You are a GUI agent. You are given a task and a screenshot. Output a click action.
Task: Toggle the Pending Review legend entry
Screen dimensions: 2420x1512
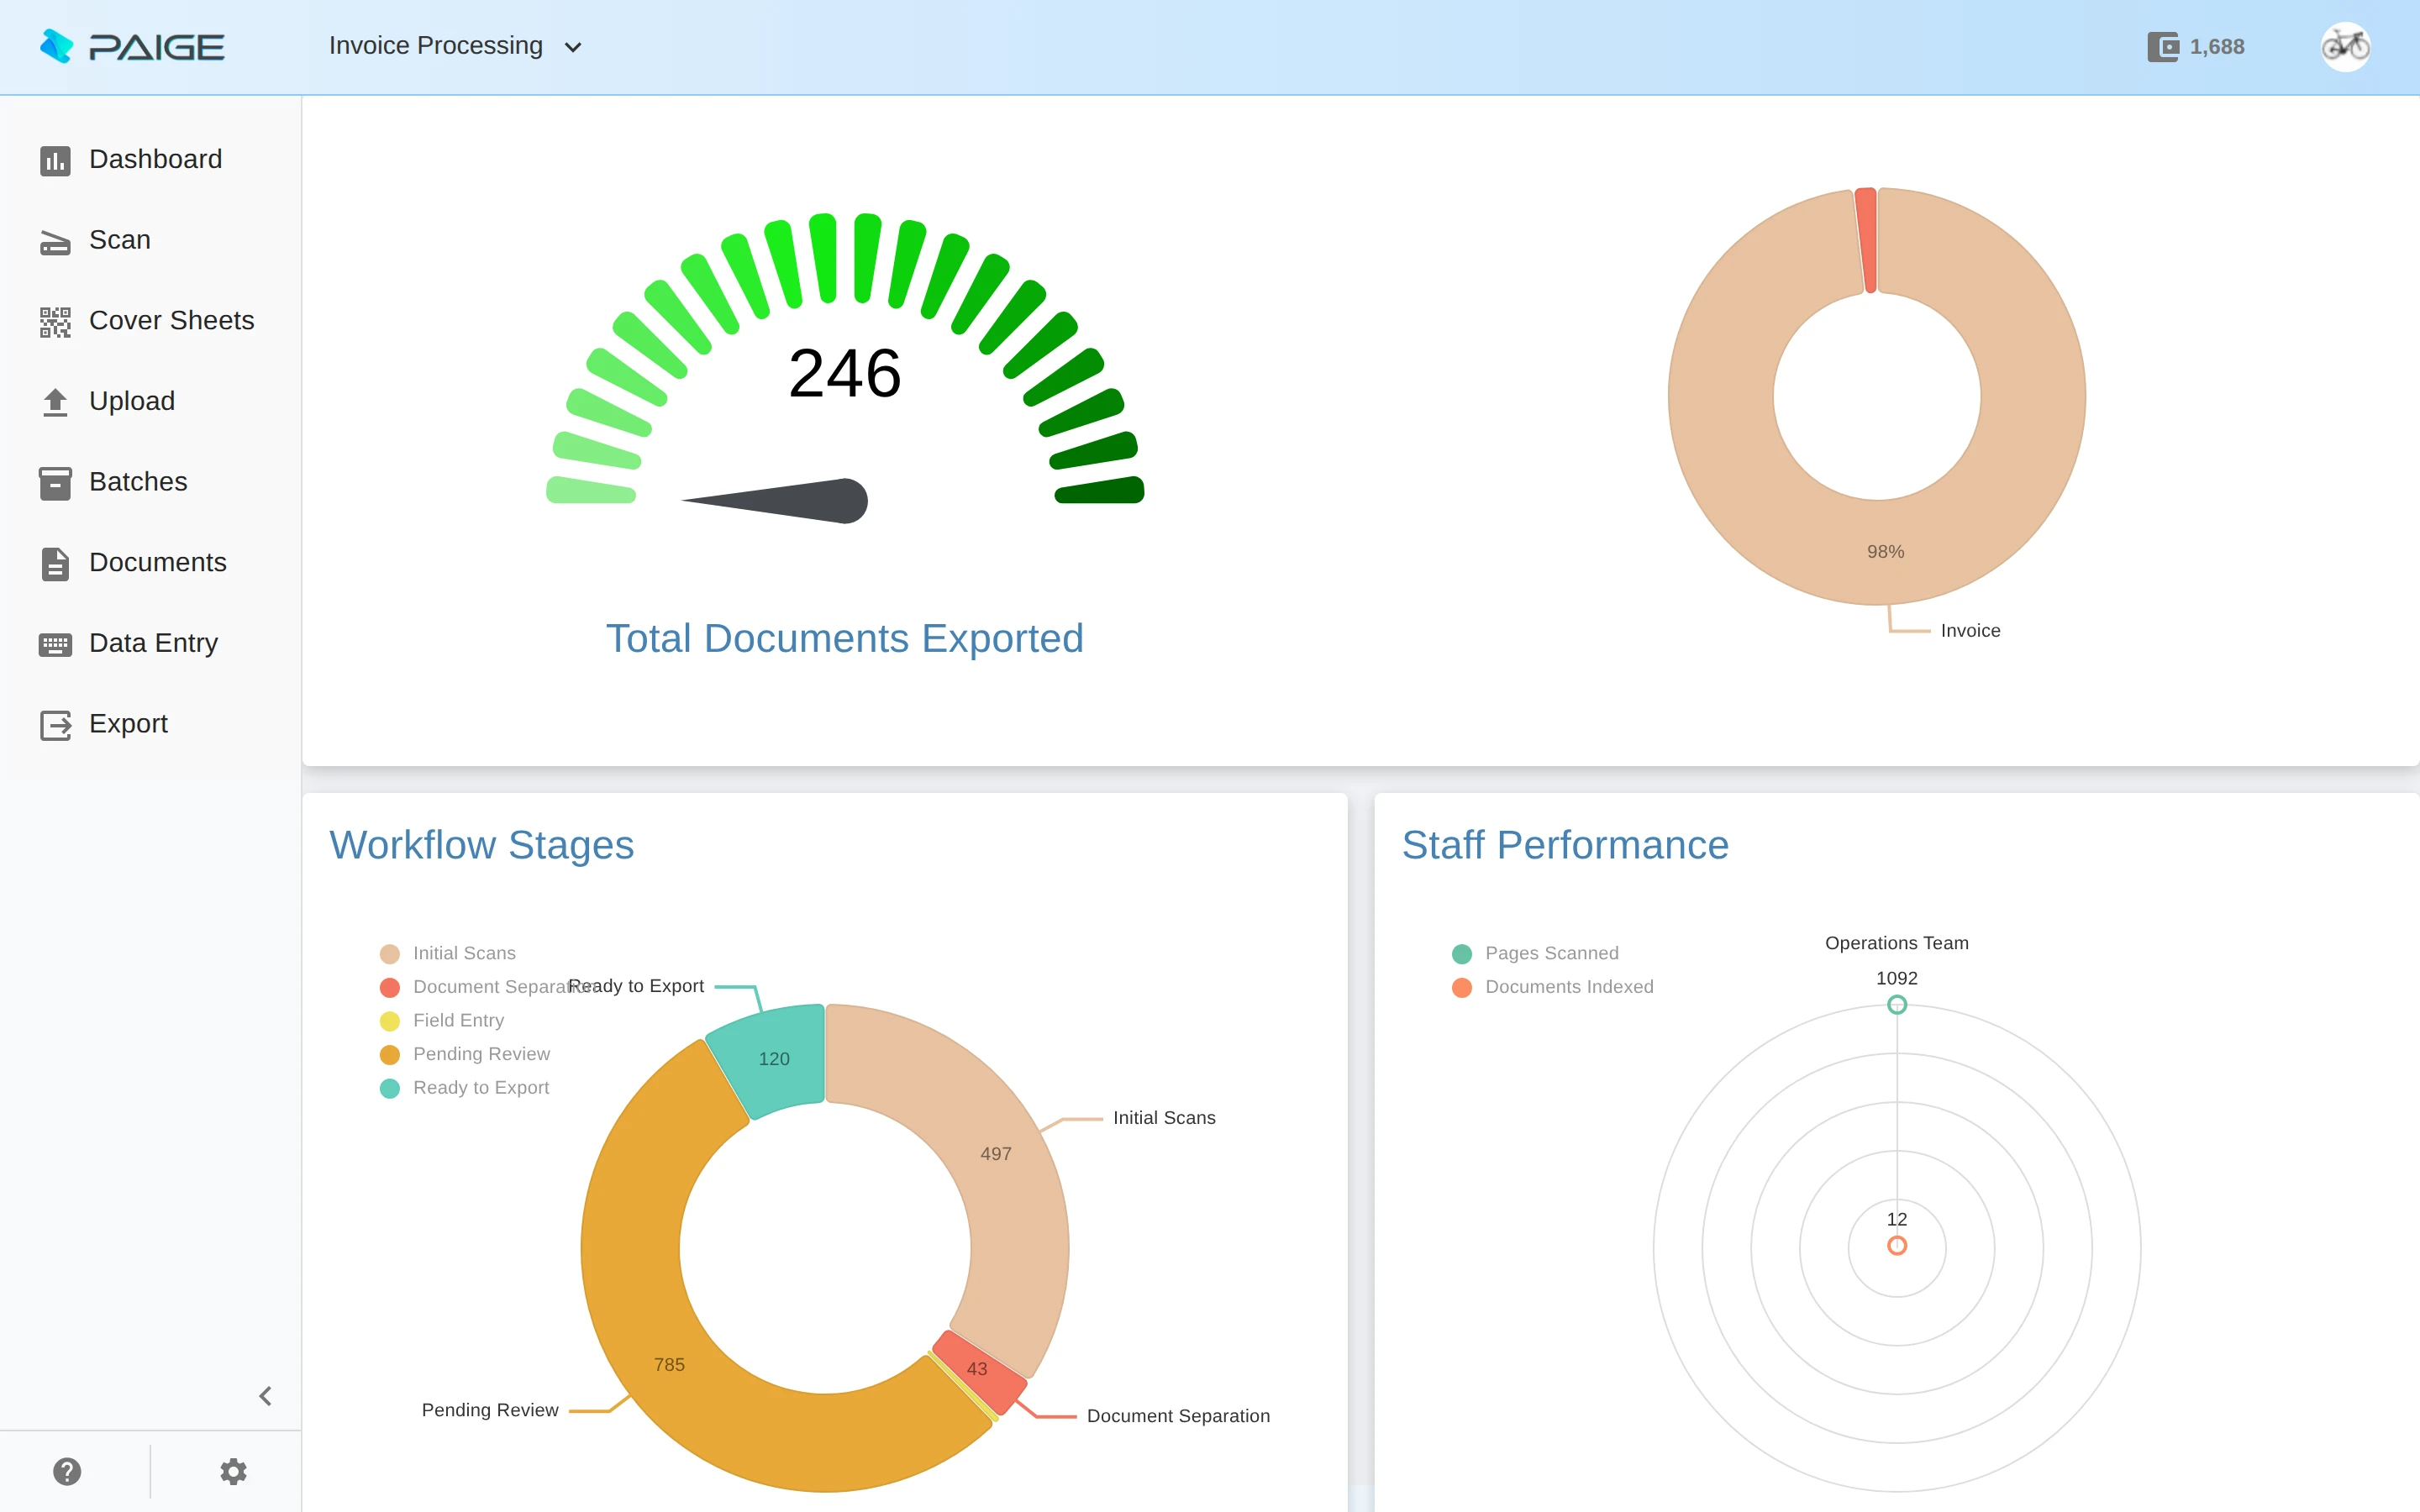coord(465,1054)
